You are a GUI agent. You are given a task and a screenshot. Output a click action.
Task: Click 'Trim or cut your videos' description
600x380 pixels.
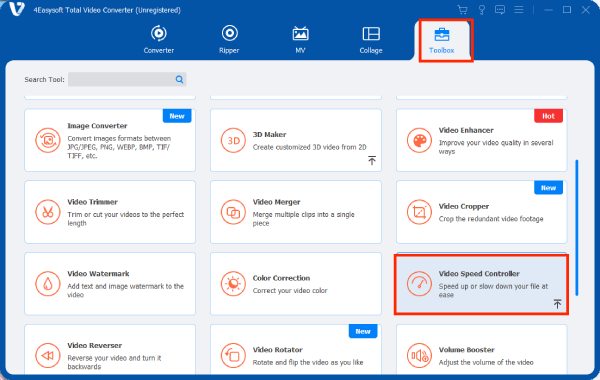coord(126,219)
